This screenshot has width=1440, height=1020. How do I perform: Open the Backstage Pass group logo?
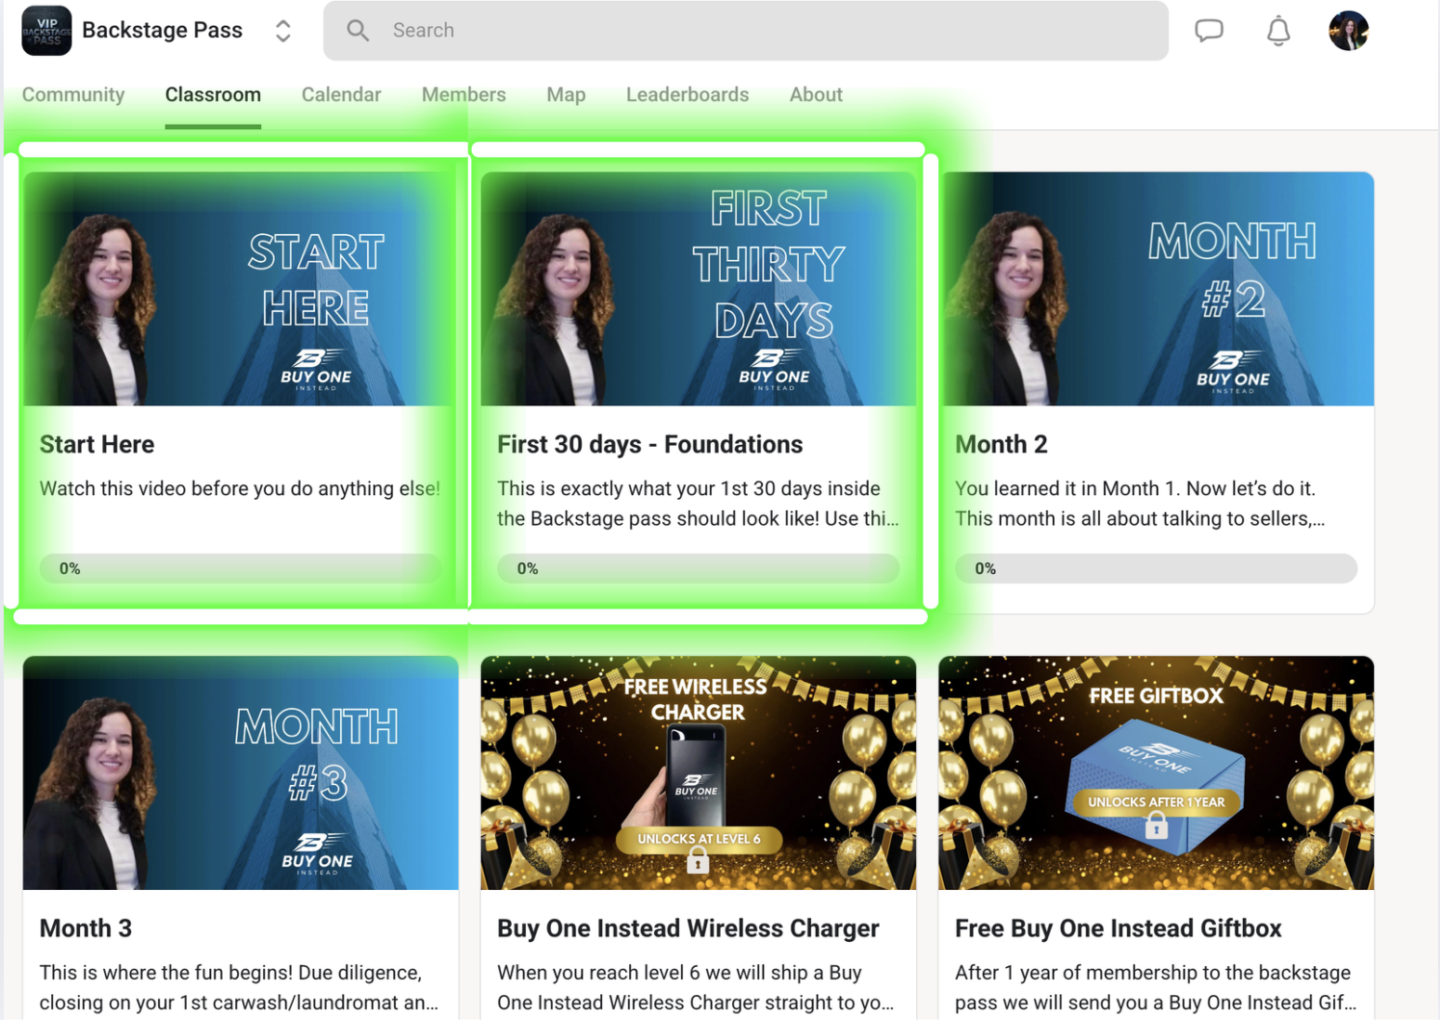[47, 30]
